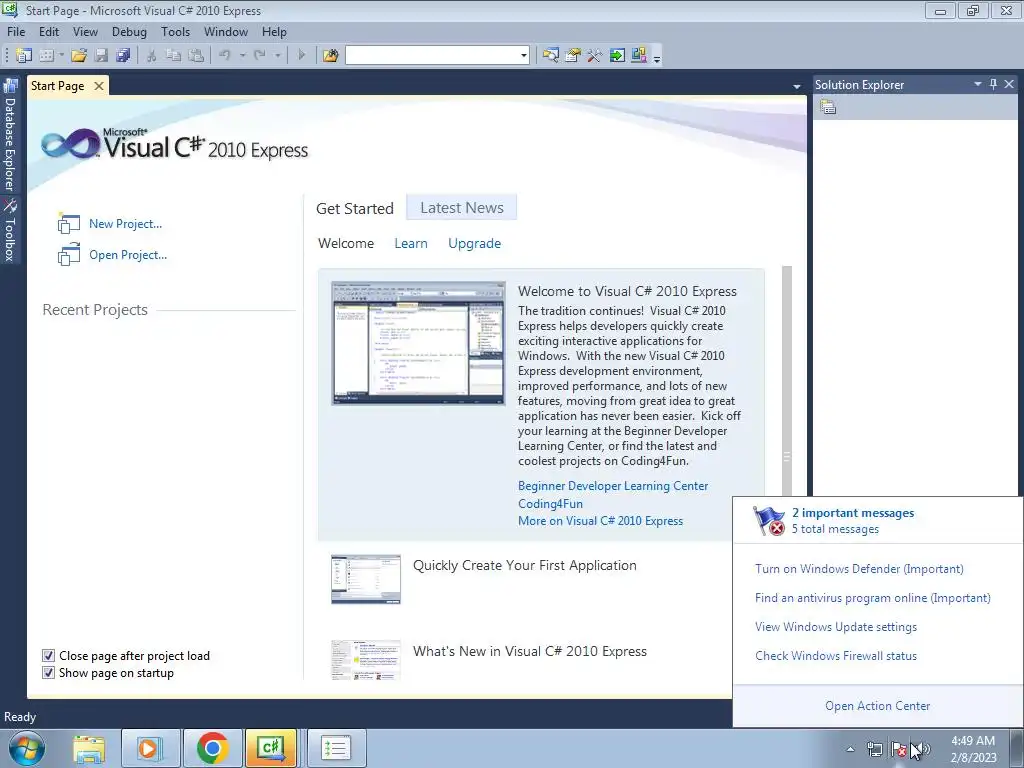Viewport: 1024px width, 768px height.
Task: Switch to the Get Started tab
Action: pyautogui.click(x=355, y=208)
